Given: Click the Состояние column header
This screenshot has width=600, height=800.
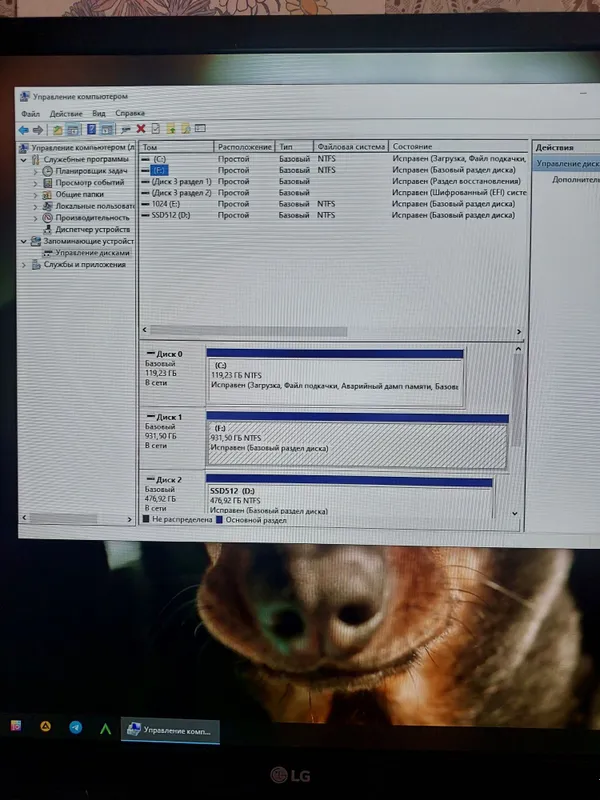Looking at the screenshot, I should coord(458,147).
